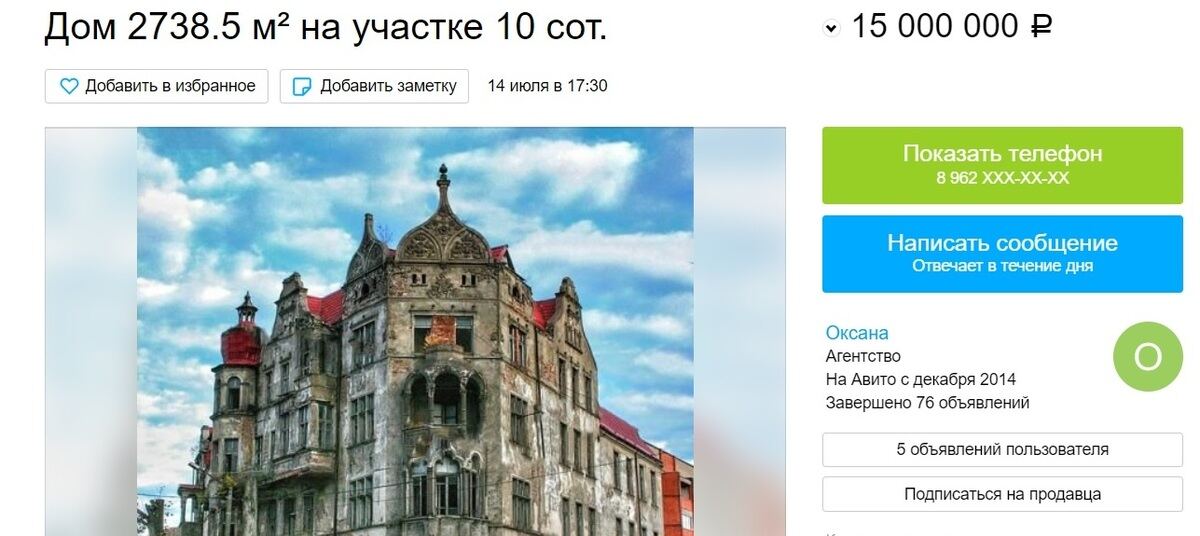This screenshot has height=536, width=1200.
Task: Click Подписаться на продавца button
Action: [1002, 494]
